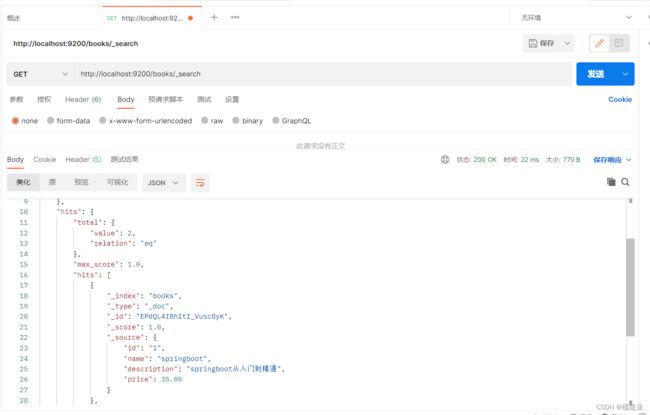Viewport: 650px width, 415px height.
Task: Choose the pretty view mode
Action: pyautogui.click(x=23, y=182)
